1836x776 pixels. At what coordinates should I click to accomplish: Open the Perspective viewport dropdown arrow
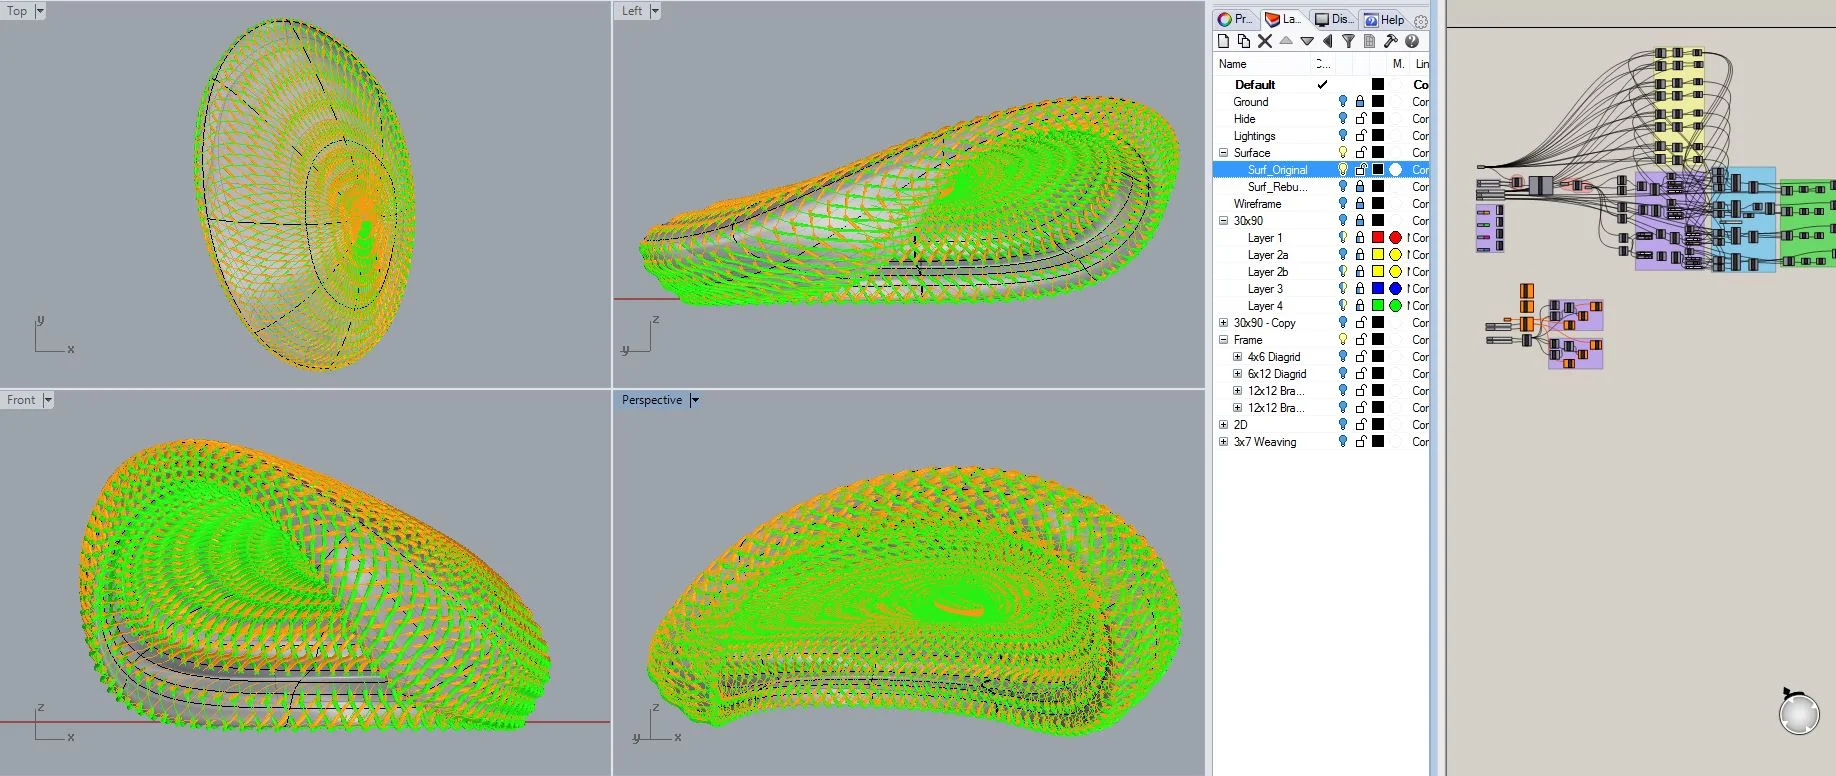pos(695,400)
